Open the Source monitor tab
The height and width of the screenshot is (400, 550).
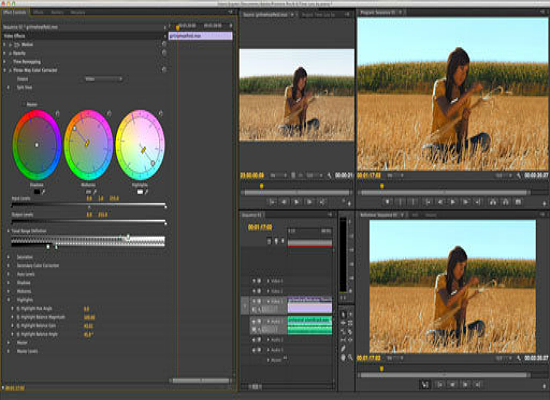[266, 15]
